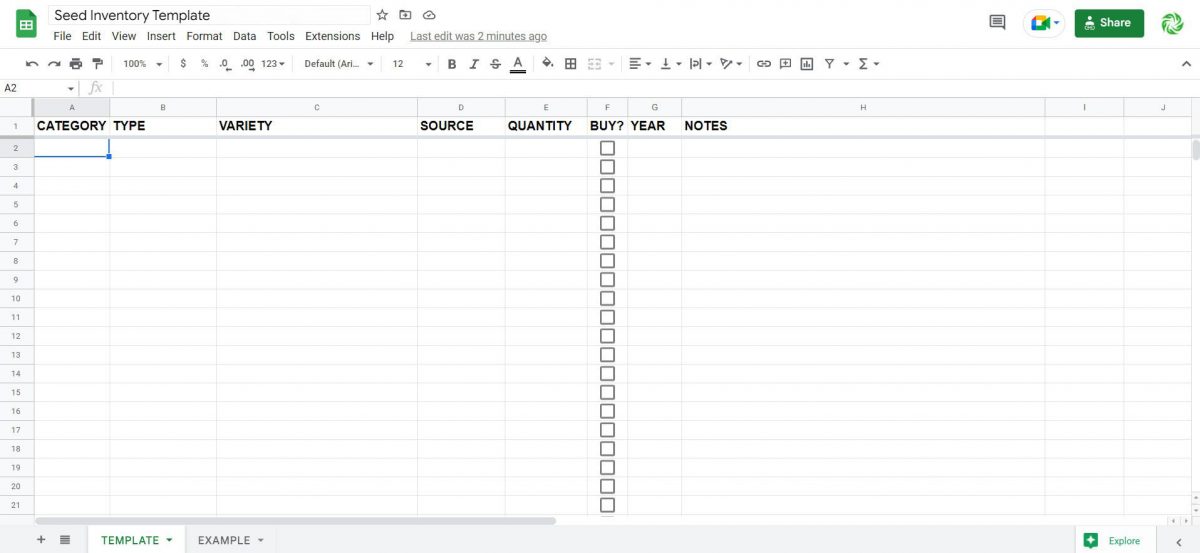Star this spreadsheet document
The height and width of the screenshot is (553, 1200).
tap(382, 15)
